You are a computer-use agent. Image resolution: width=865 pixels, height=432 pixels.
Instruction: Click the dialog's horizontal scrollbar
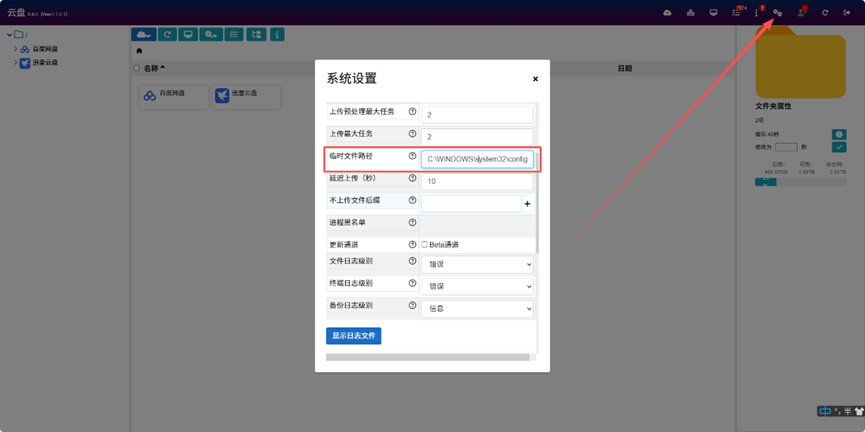(x=428, y=358)
